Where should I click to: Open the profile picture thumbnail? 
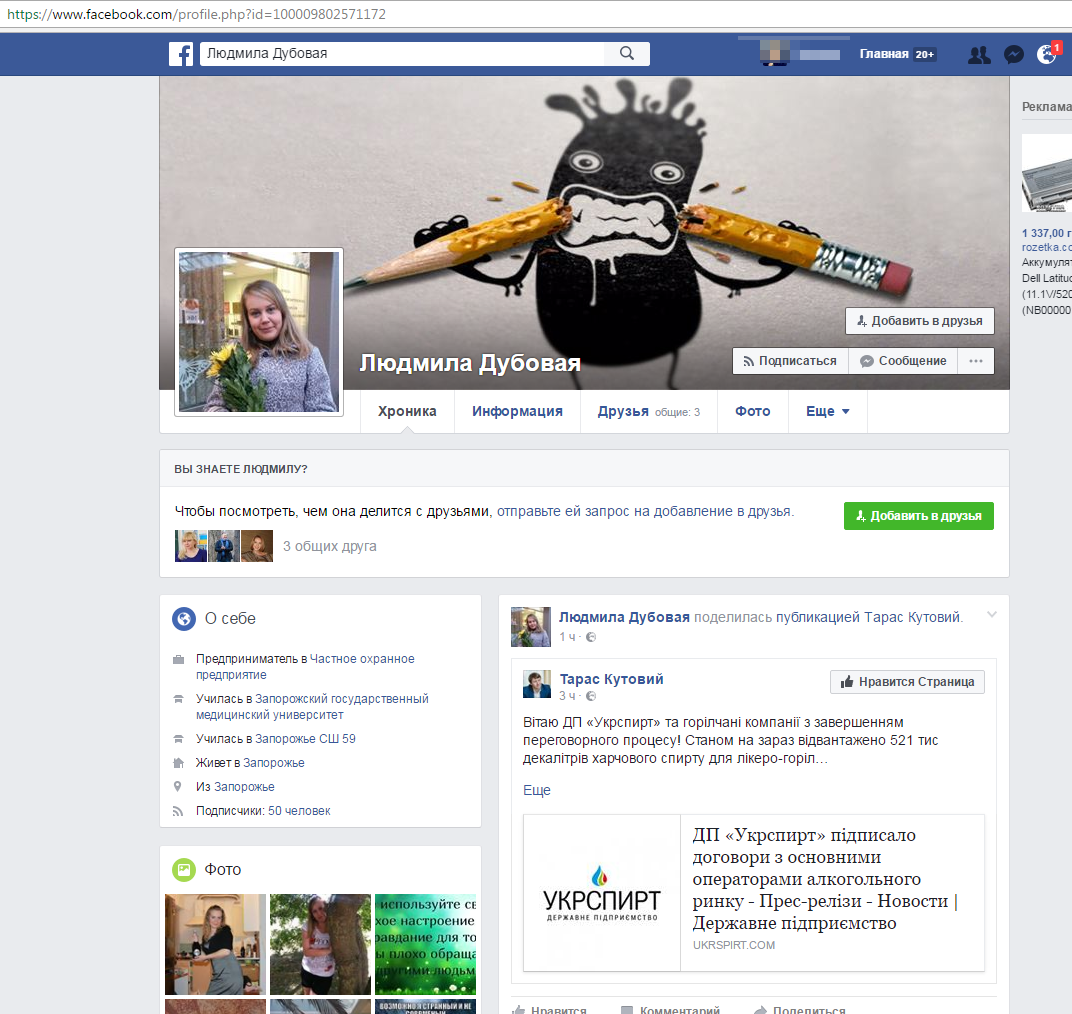tap(259, 331)
